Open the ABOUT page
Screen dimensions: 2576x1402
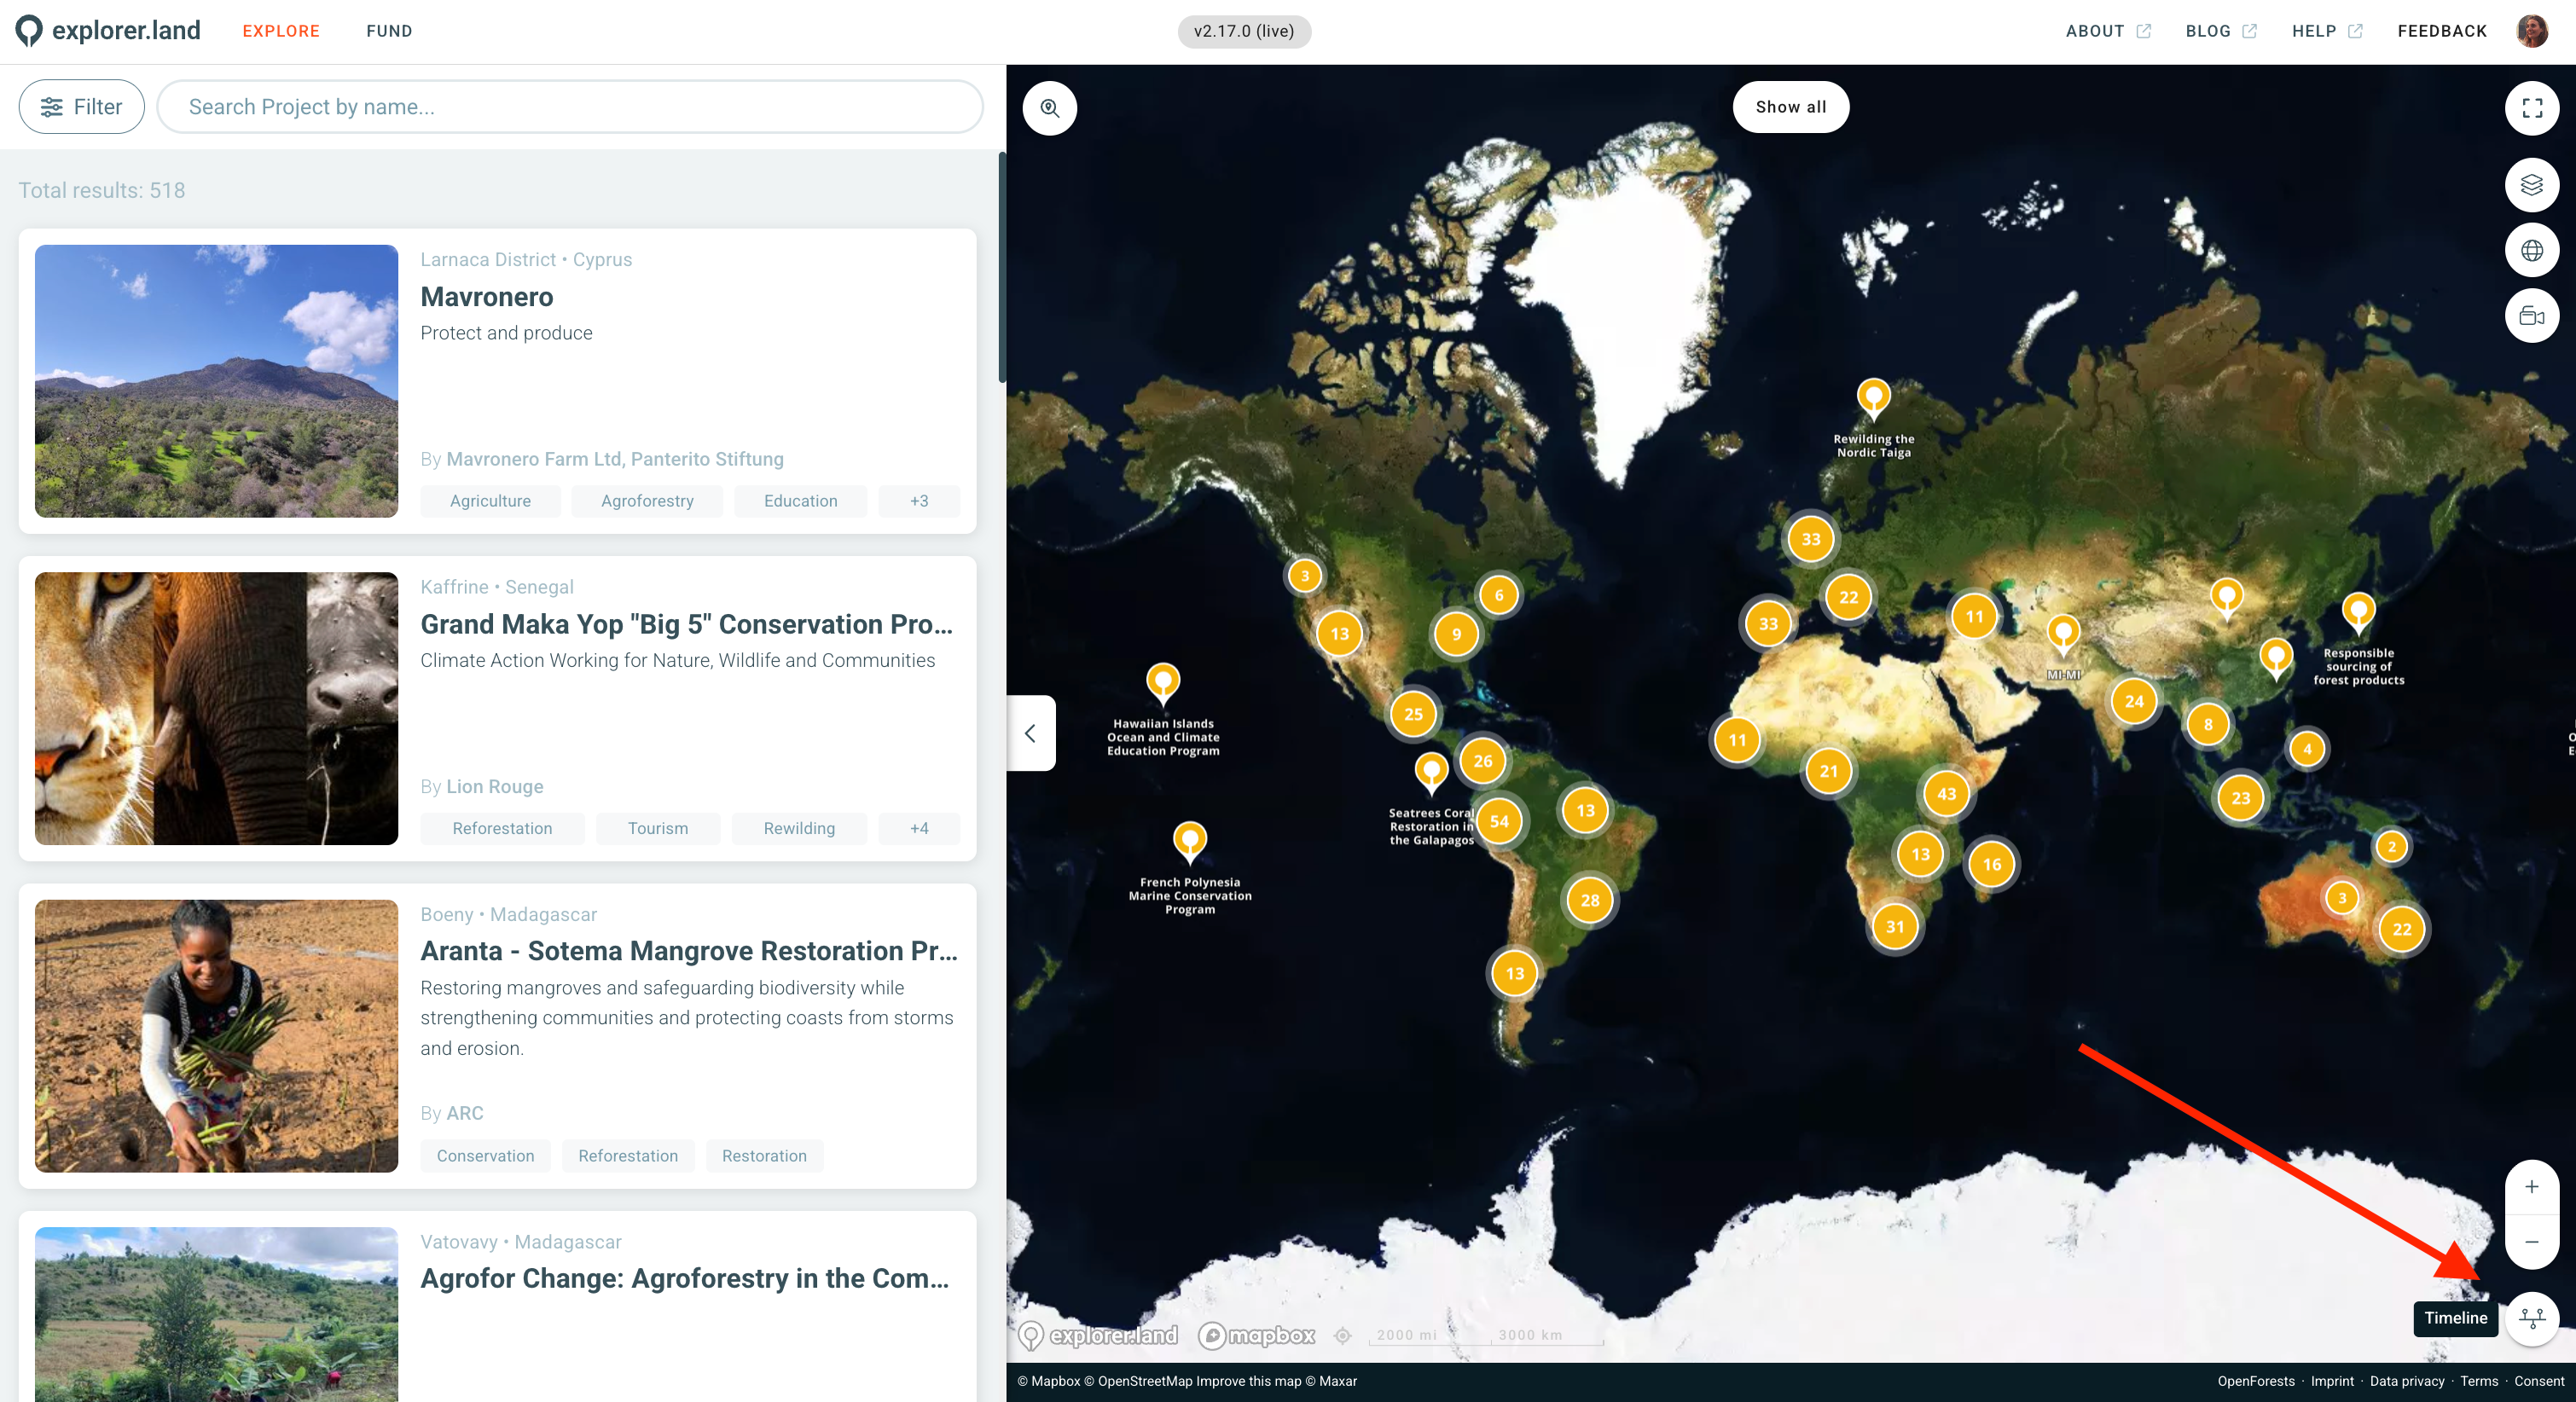(2108, 31)
